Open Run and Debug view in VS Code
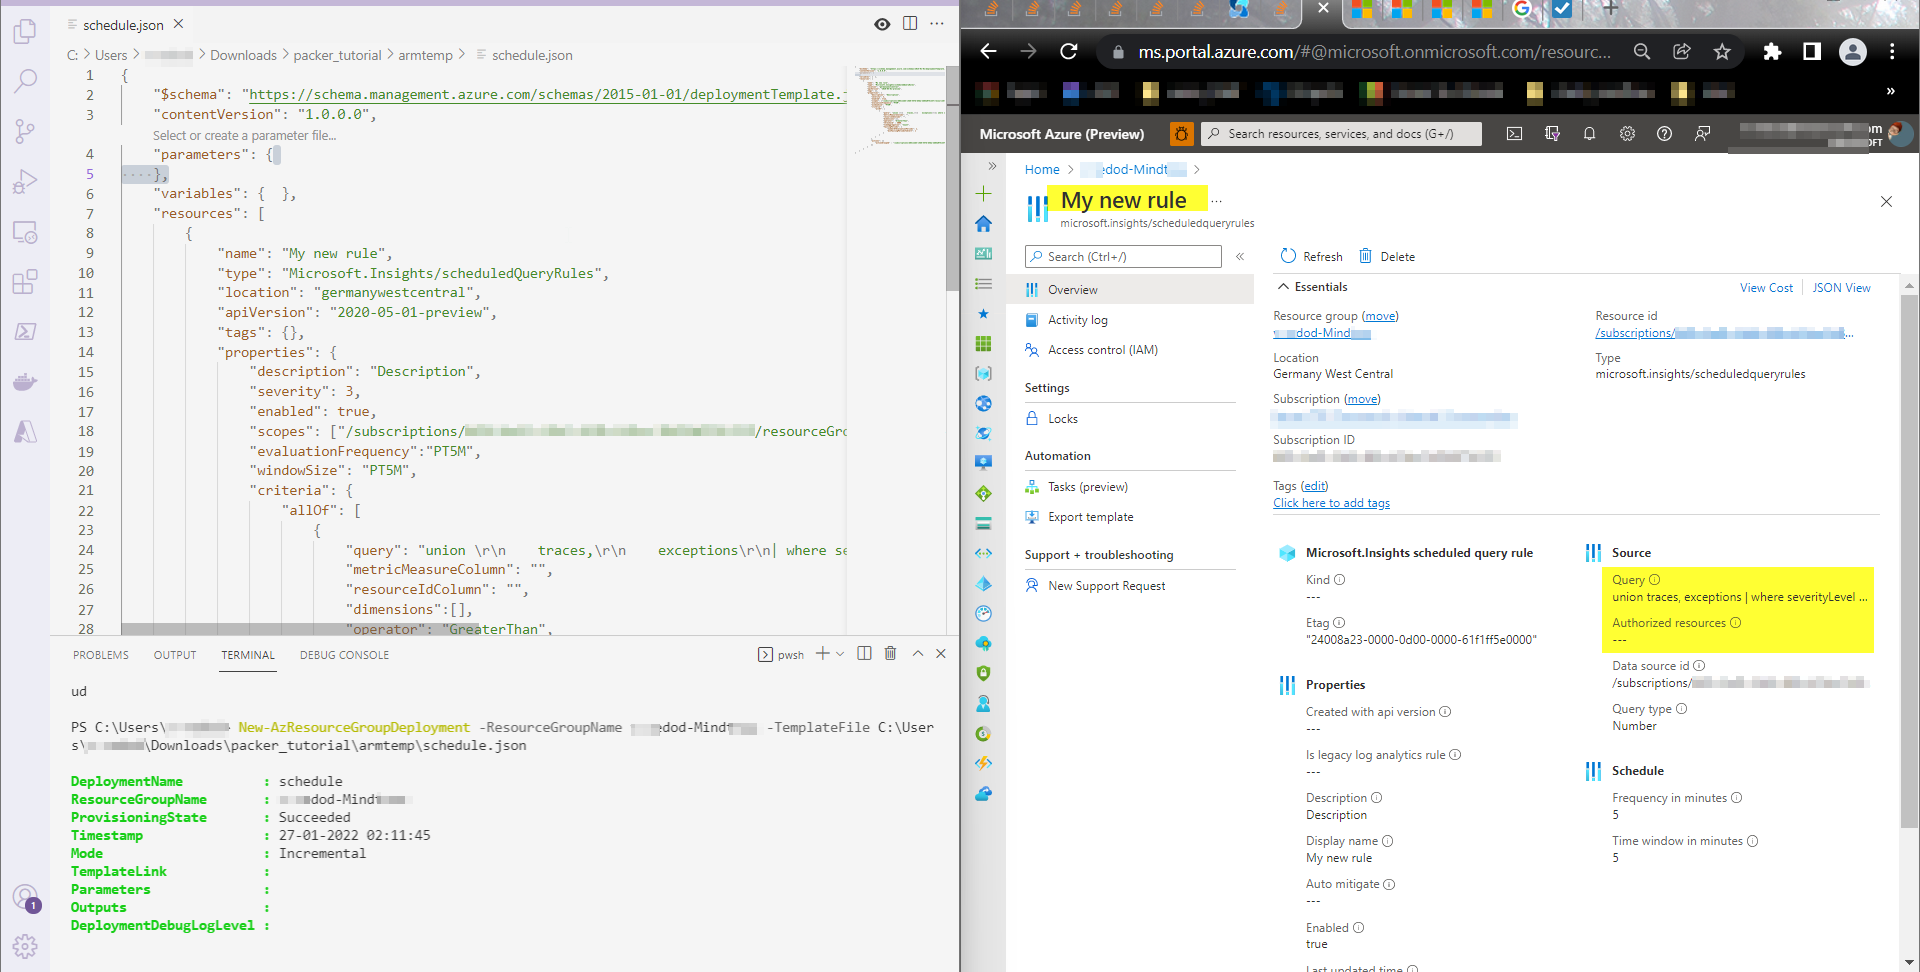Image resolution: width=1920 pixels, height=972 pixels. (x=25, y=181)
